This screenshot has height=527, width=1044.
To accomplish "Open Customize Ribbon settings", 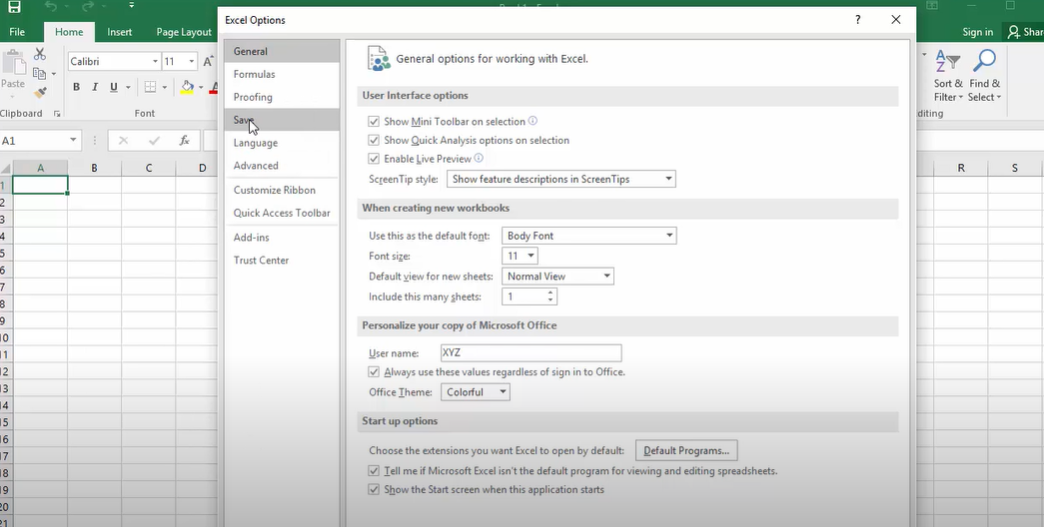I will 282,190.
